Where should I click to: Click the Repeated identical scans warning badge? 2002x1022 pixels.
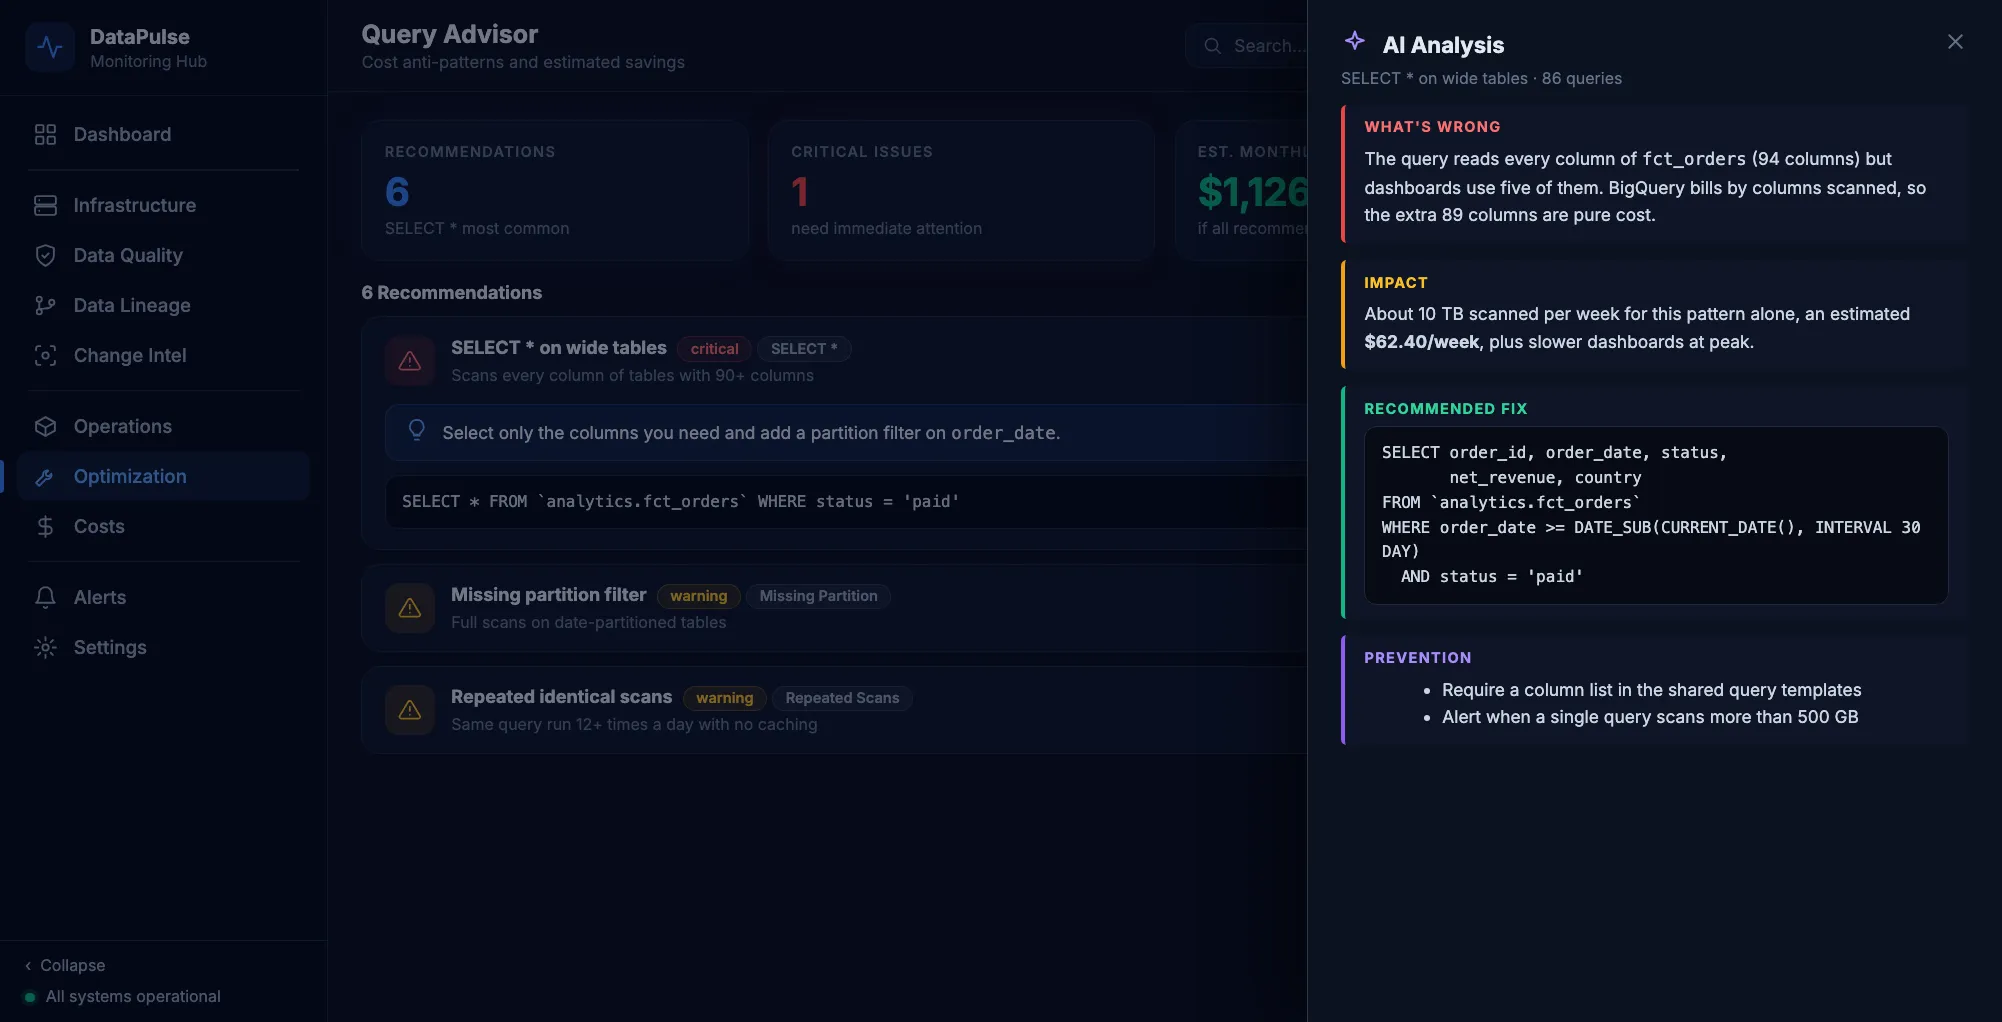pos(725,698)
